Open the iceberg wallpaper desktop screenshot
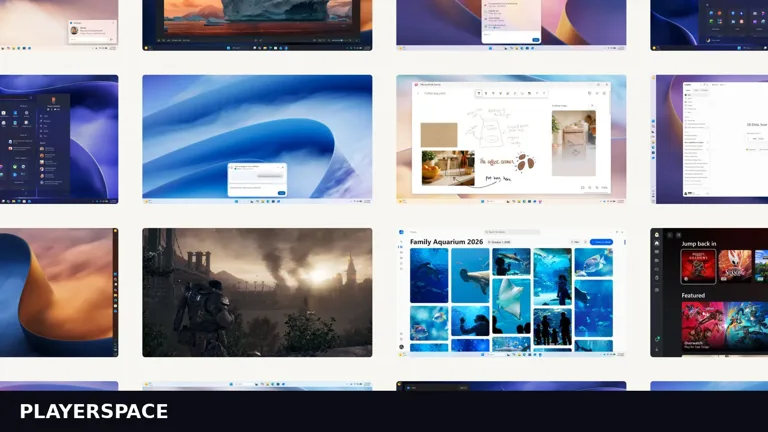768x432 pixels. pyautogui.click(x=257, y=24)
